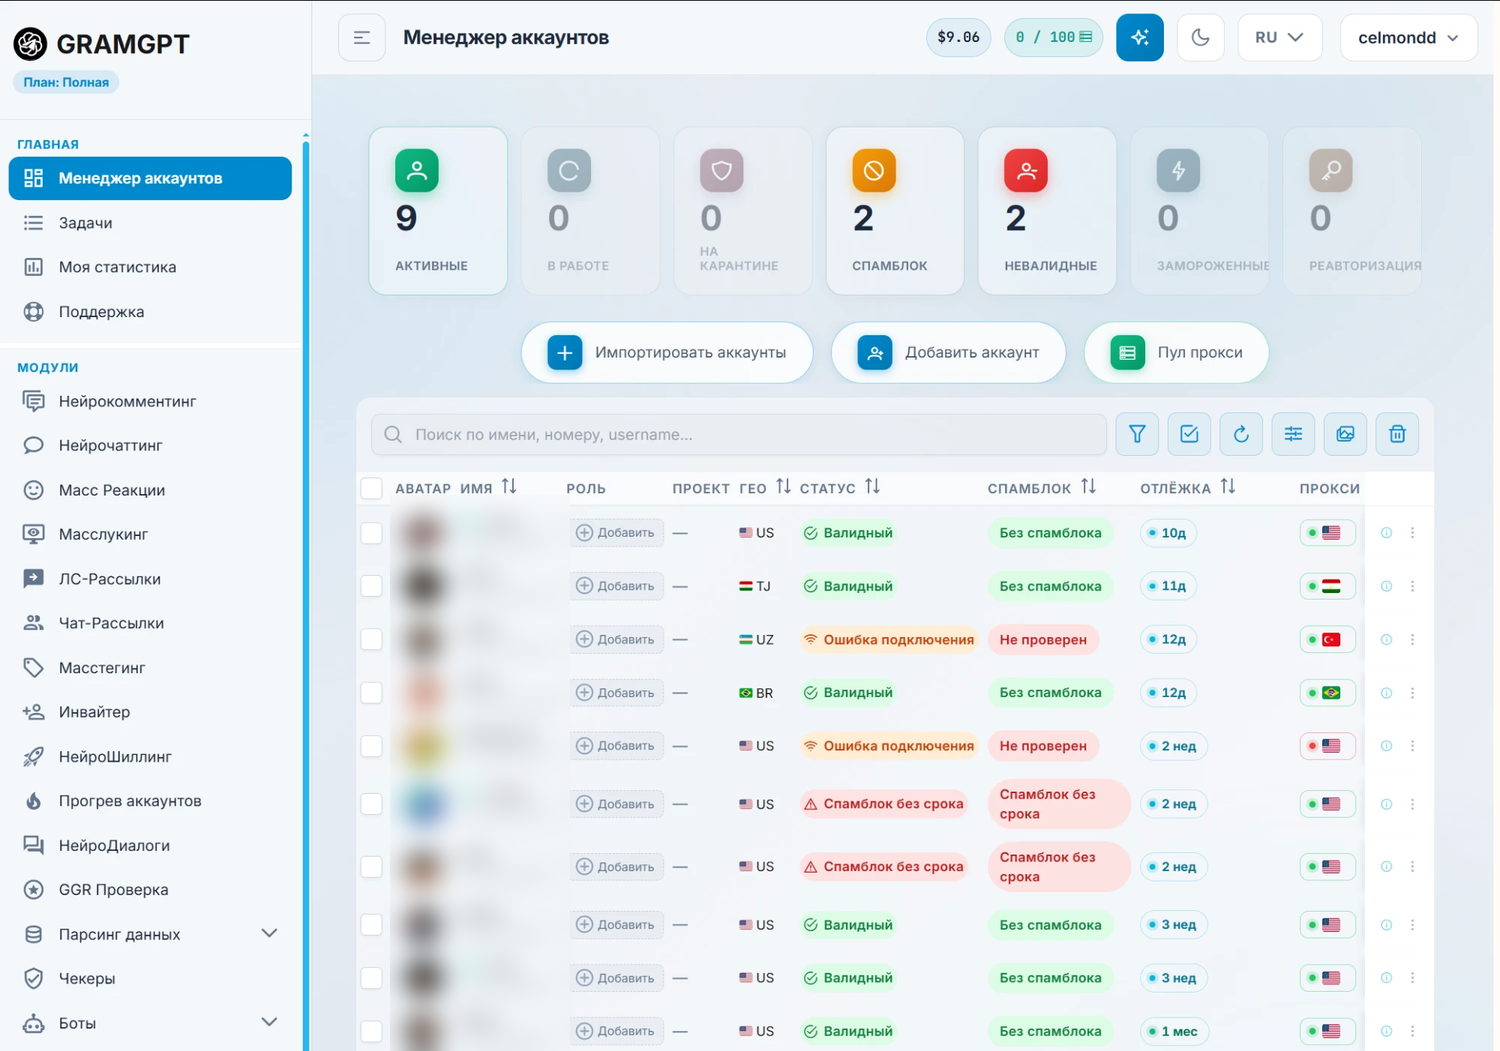Image resolution: width=1500 pixels, height=1051 pixels.
Task: Toggle the select-all checkbox in table header
Action: [372, 488]
